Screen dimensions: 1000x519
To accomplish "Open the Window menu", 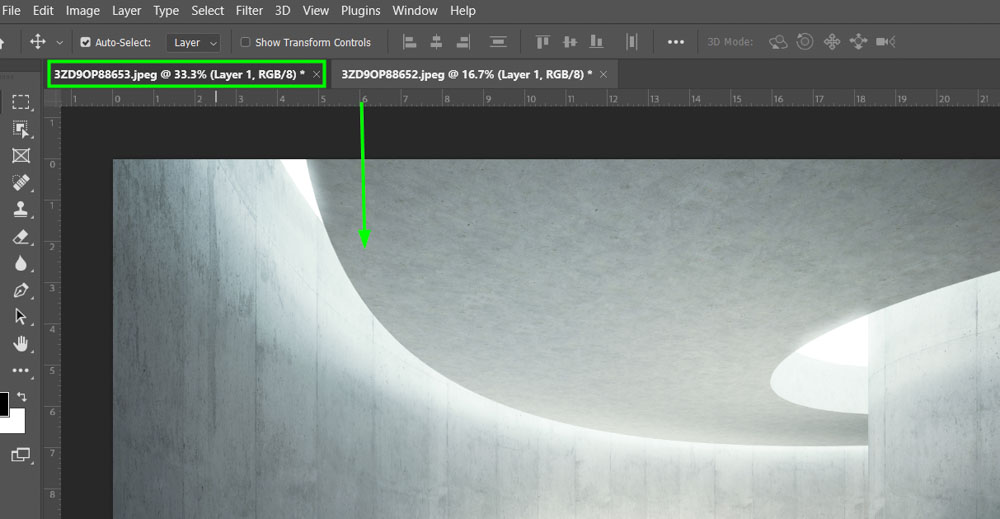I will coord(415,11).
